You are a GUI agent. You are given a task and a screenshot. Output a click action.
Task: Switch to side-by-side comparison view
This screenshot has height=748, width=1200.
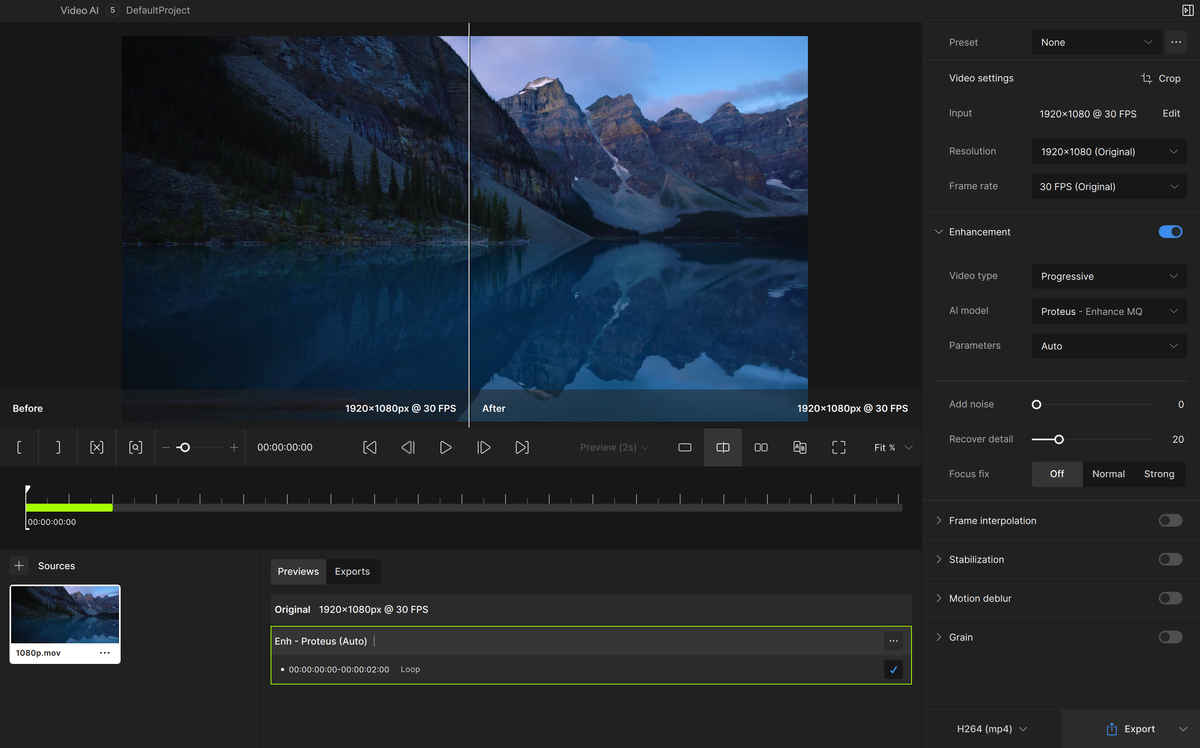point(761,447)
